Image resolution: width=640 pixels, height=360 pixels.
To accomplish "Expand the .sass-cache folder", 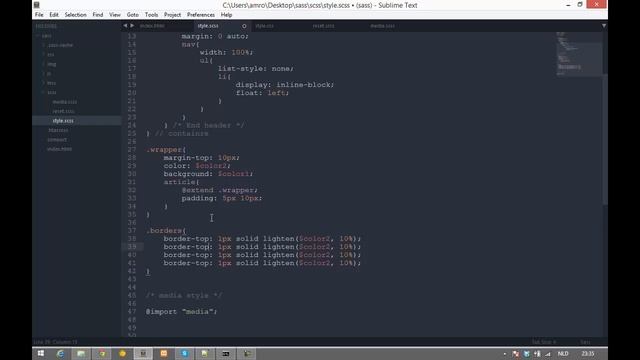I will point(60,45).
